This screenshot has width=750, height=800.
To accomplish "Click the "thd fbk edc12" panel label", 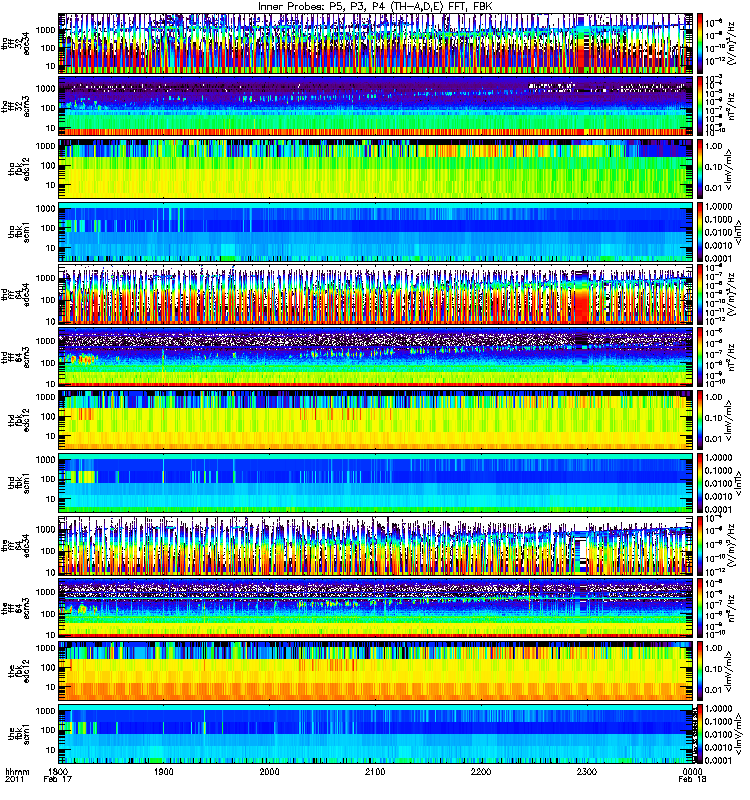I will click(x=19, y=420).
